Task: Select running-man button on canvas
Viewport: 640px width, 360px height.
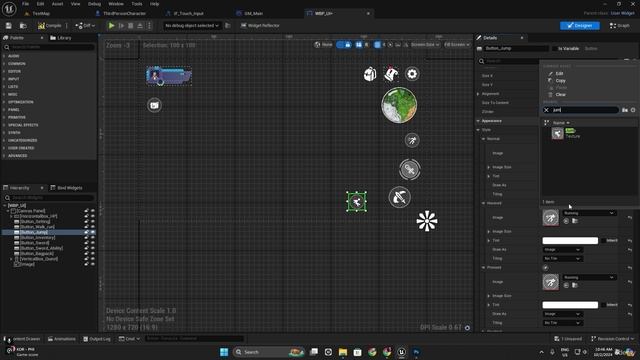Action: pos(412,140)
